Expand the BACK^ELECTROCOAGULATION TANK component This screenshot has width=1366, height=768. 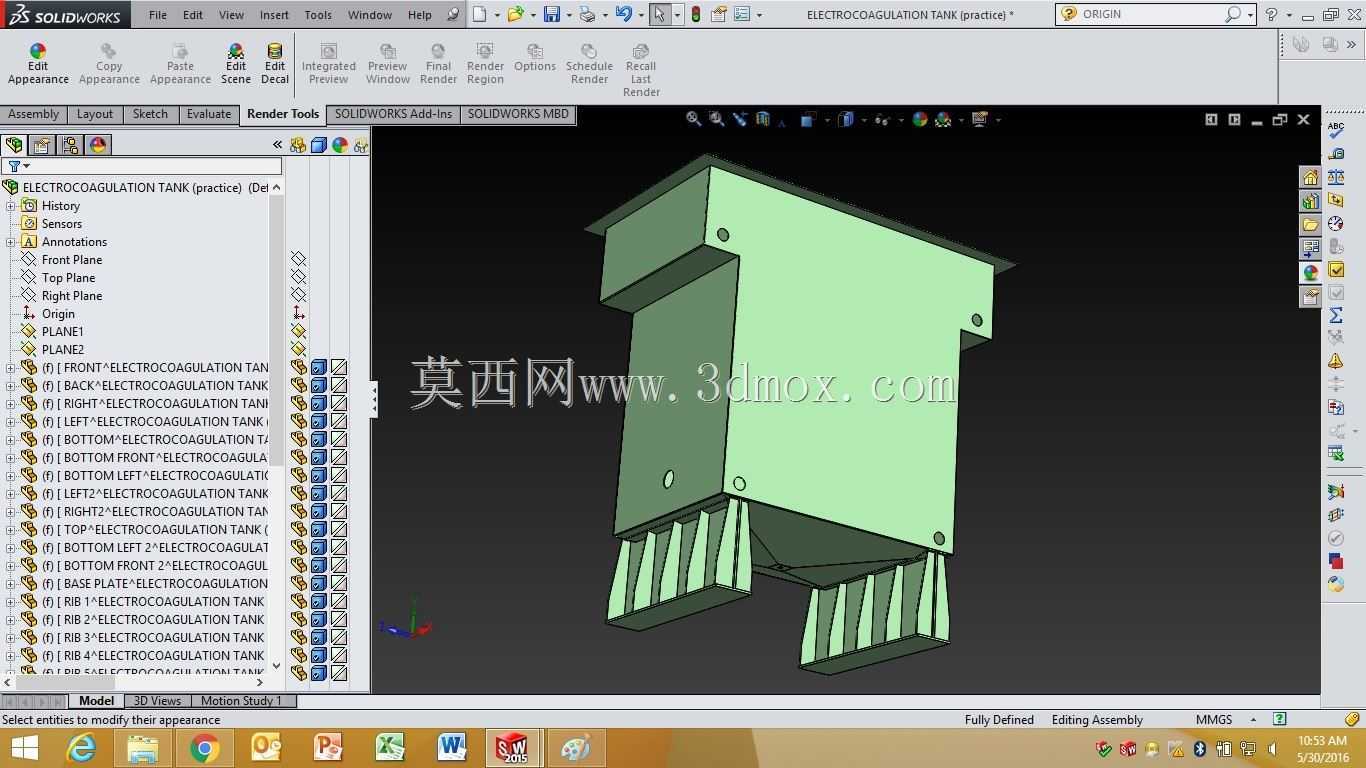pyautogui.click(x=11, y=386)
